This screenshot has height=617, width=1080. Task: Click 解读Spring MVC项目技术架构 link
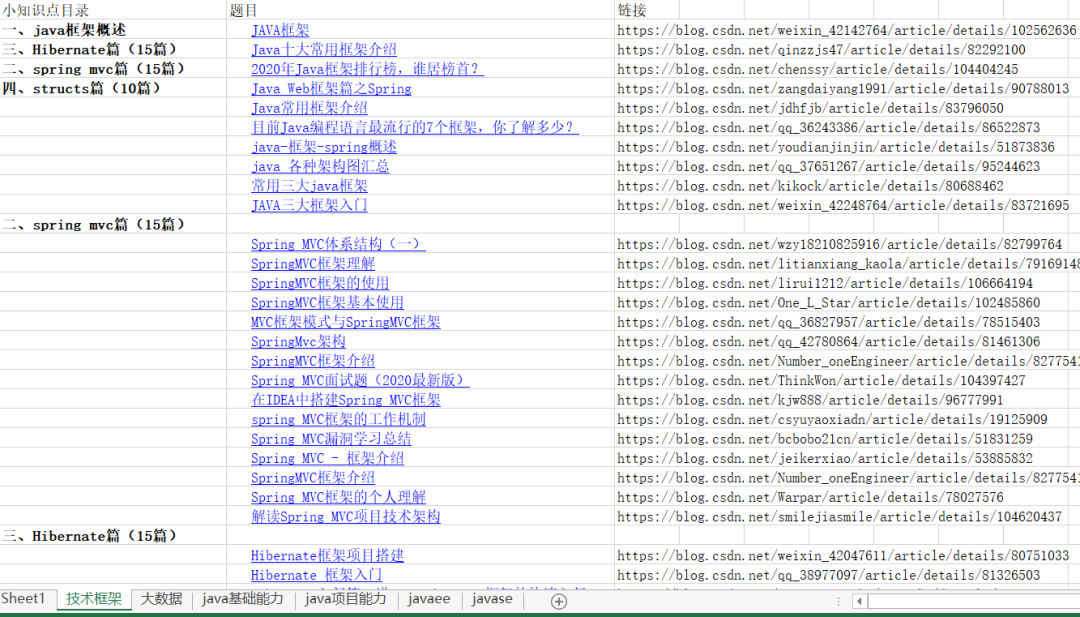(x=346, y=516)
